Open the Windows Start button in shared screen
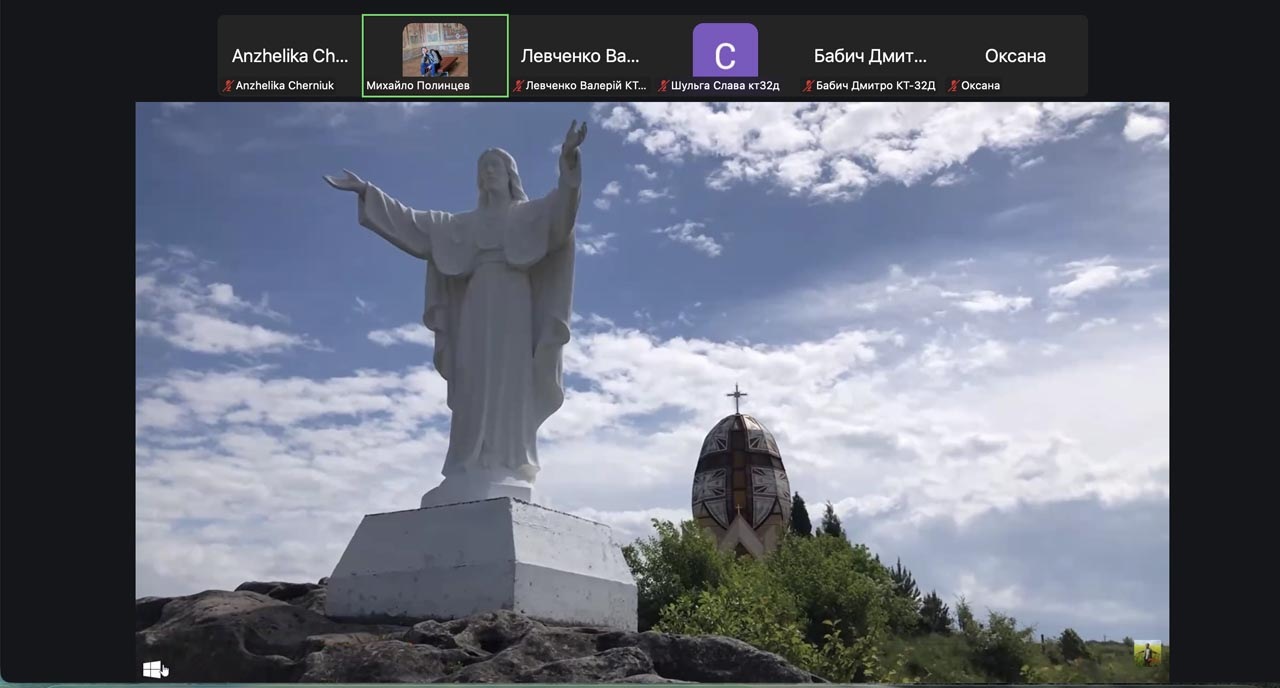Viewport: 1280px width, 688px height. tap(153, 668)
